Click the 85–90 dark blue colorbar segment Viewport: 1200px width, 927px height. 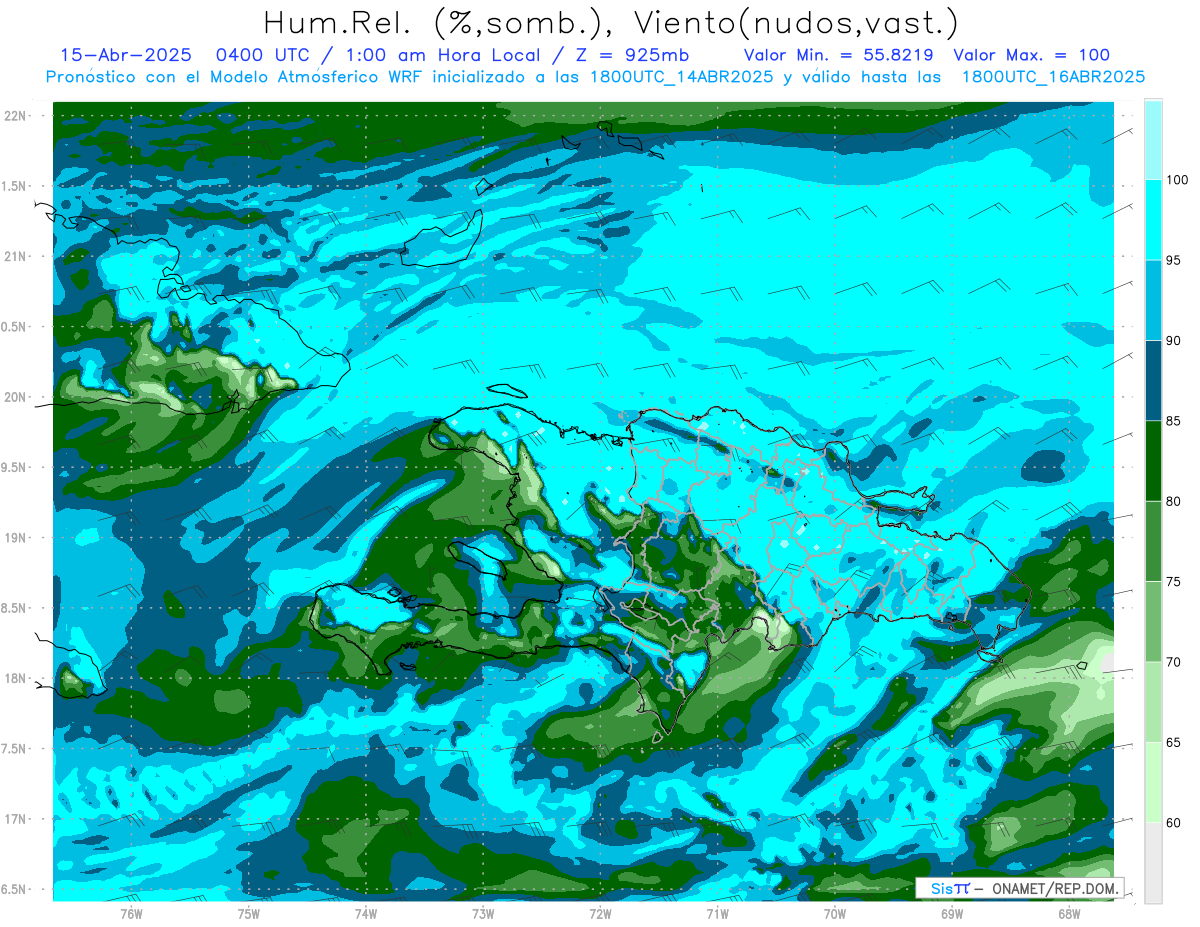(1153, 381)
